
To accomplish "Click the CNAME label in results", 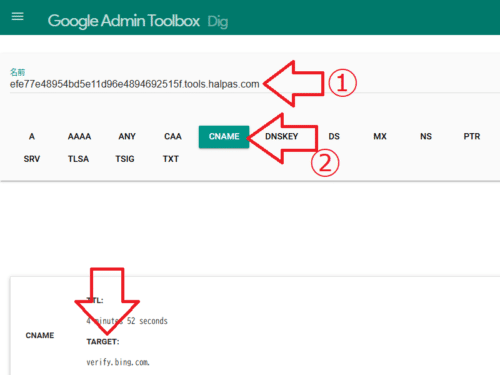I will pos(40,335).
